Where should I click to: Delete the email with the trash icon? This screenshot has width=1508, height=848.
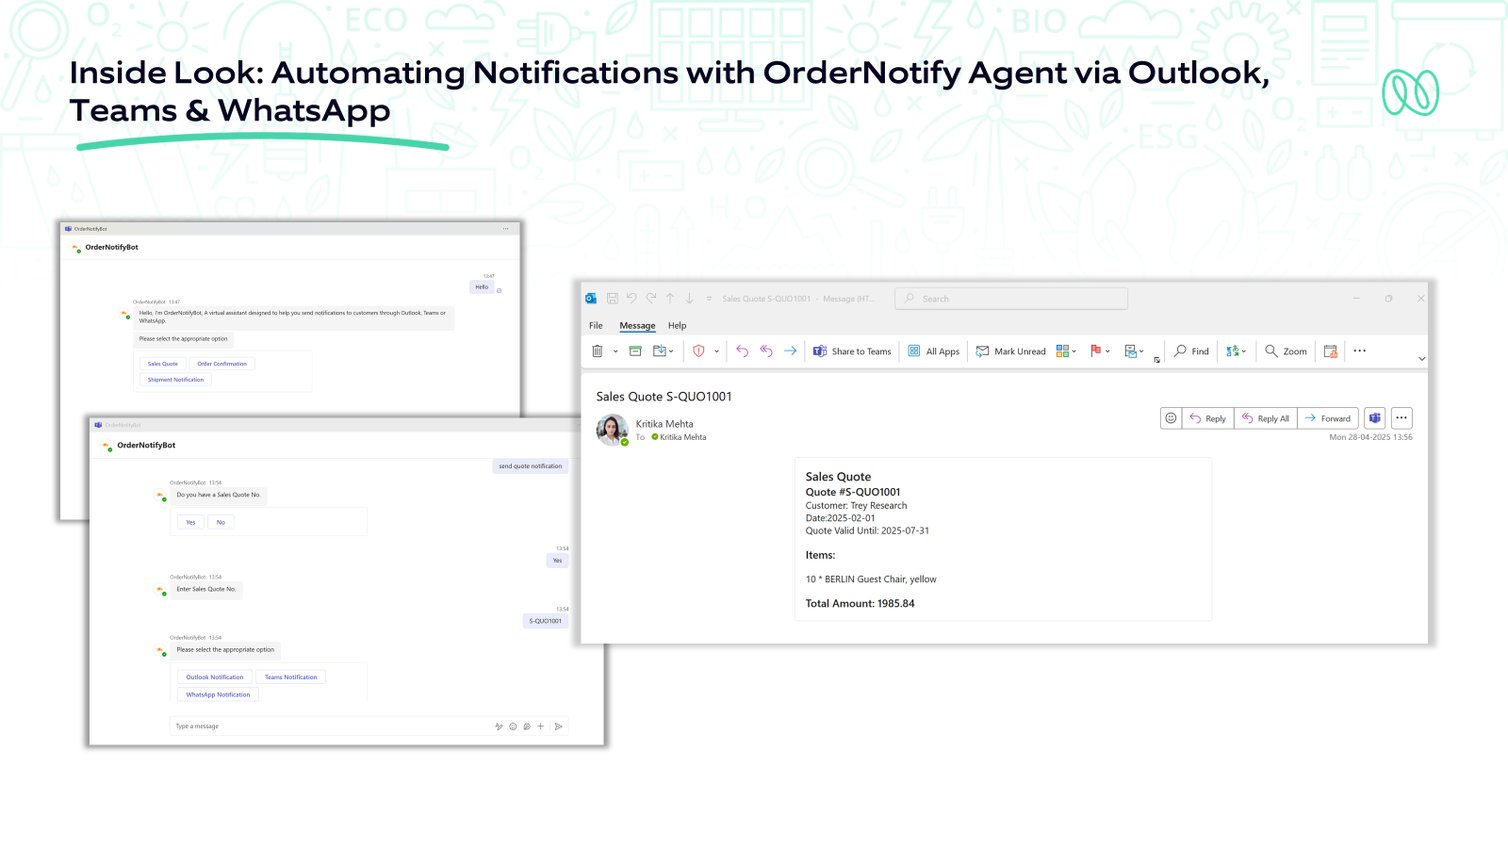[597, 351]
